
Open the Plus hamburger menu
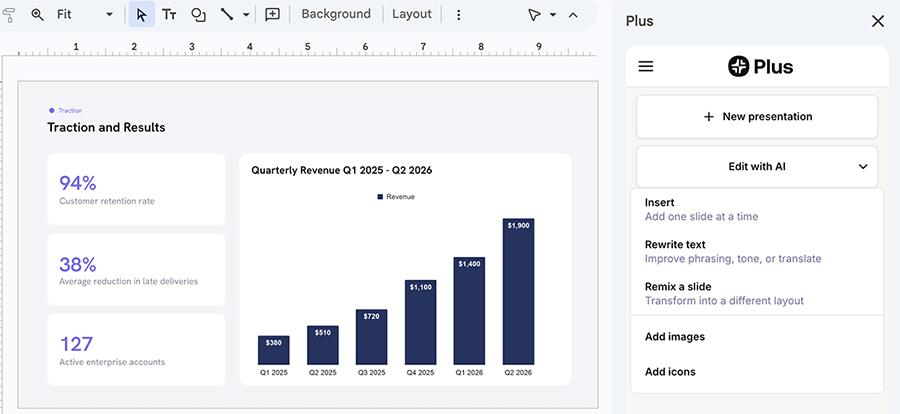click(646, 67)
